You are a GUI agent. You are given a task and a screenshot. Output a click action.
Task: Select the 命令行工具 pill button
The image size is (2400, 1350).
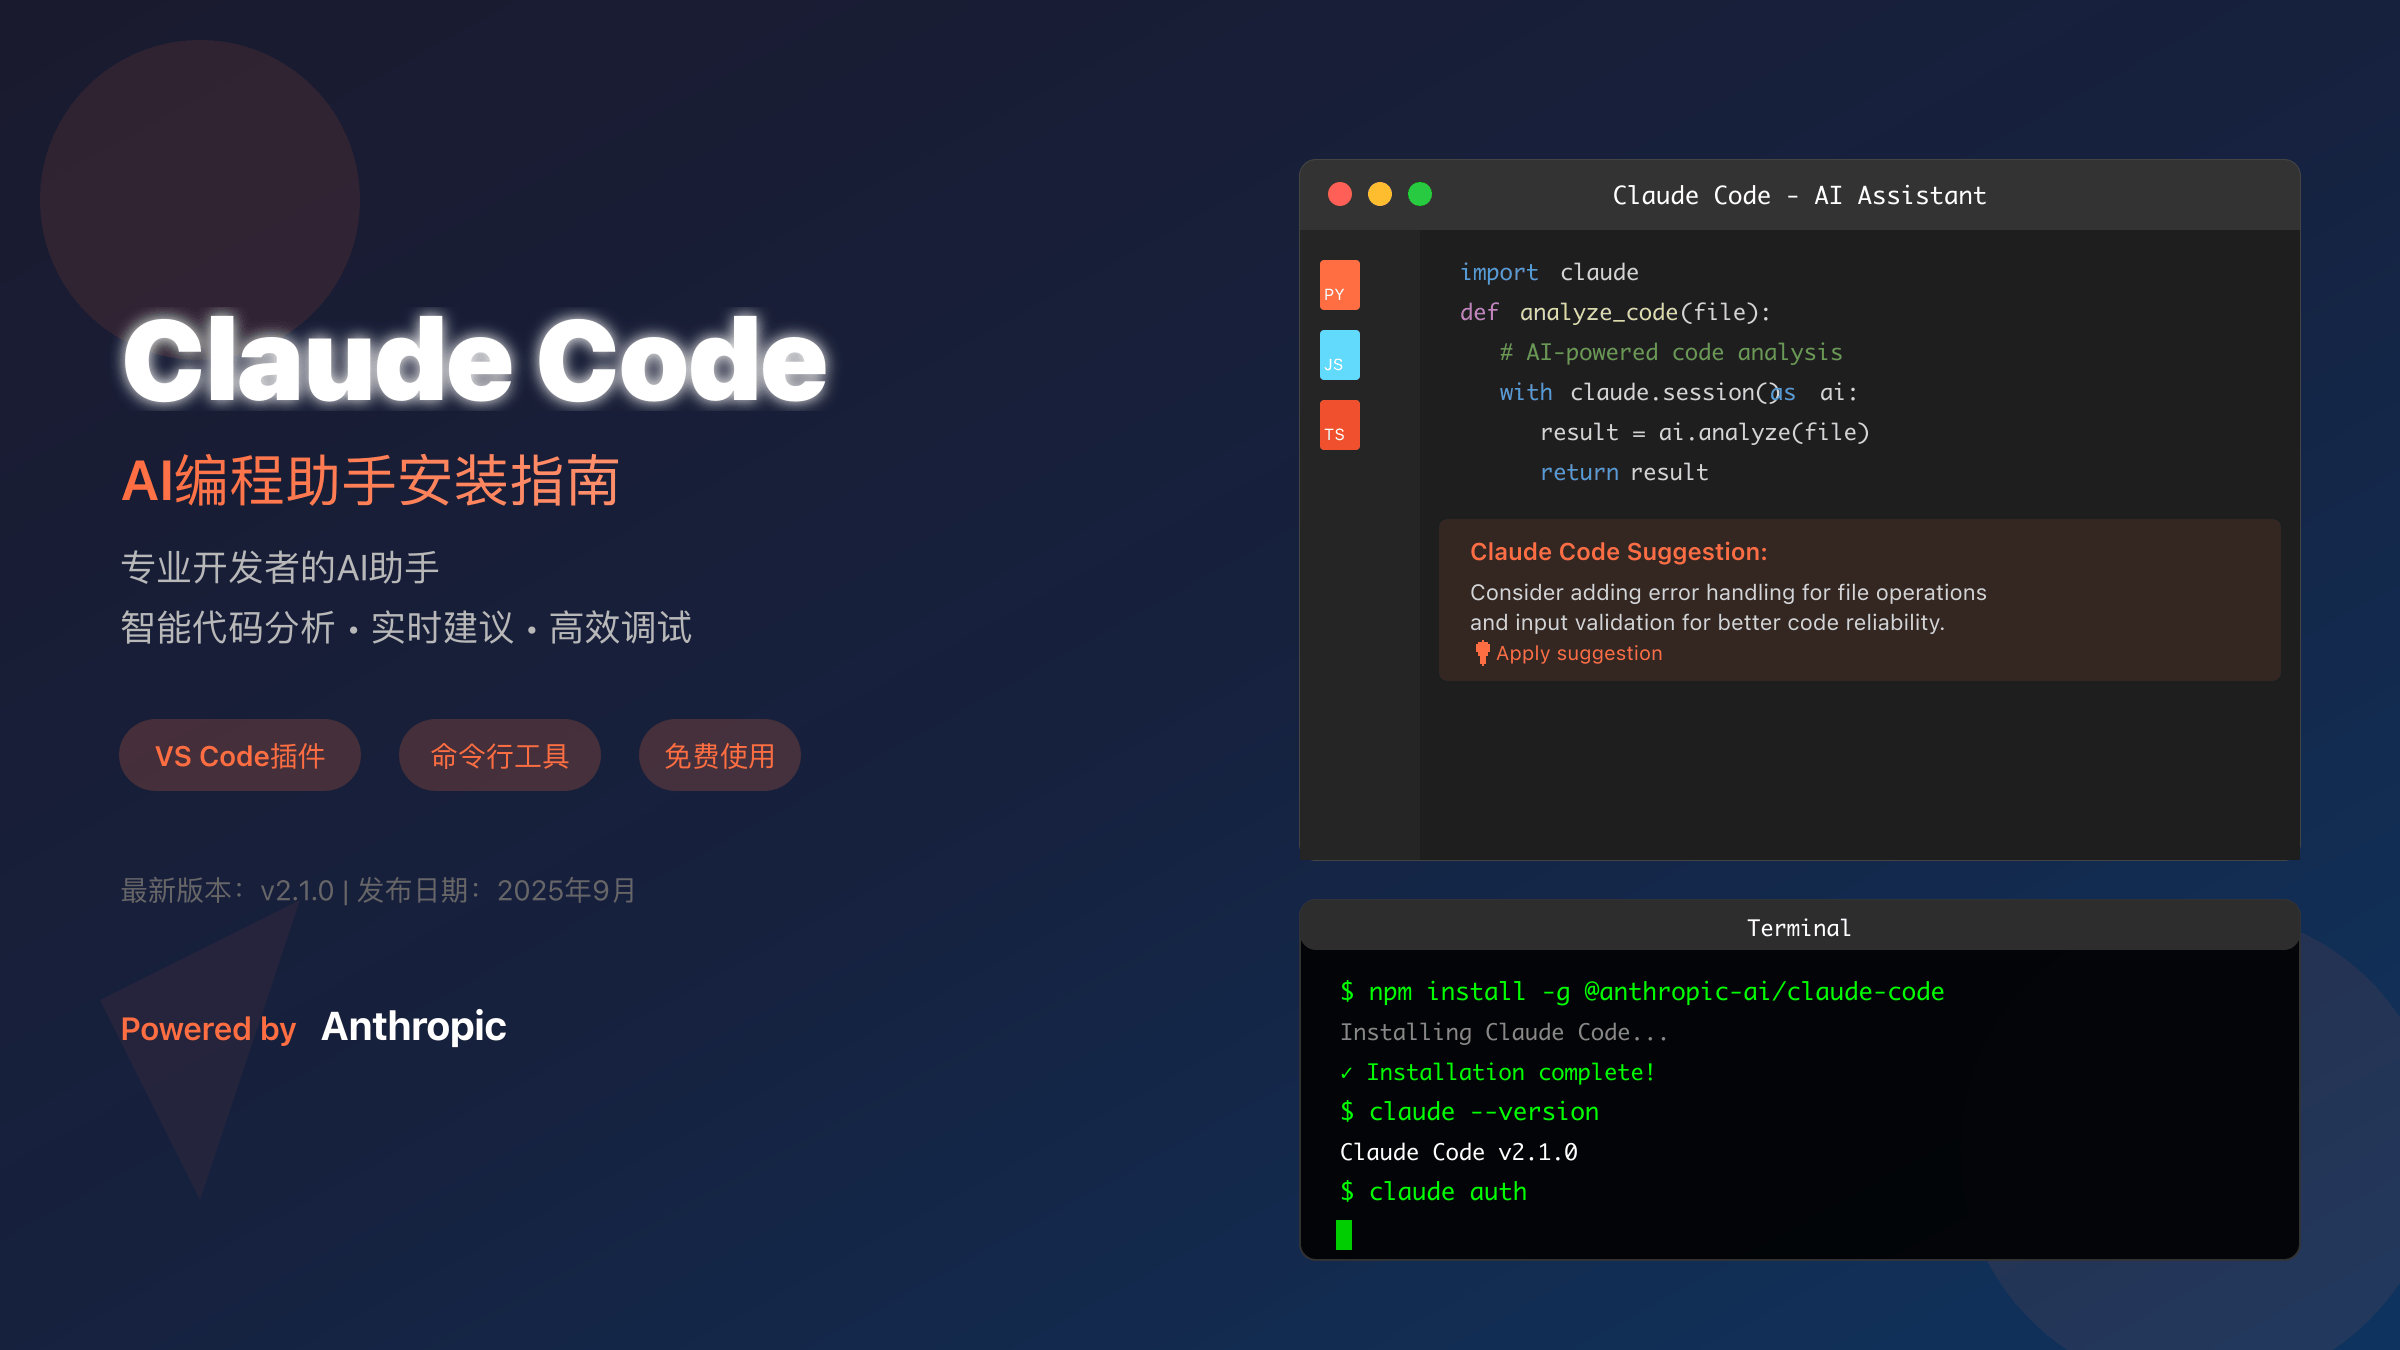[x=500, y=755]
